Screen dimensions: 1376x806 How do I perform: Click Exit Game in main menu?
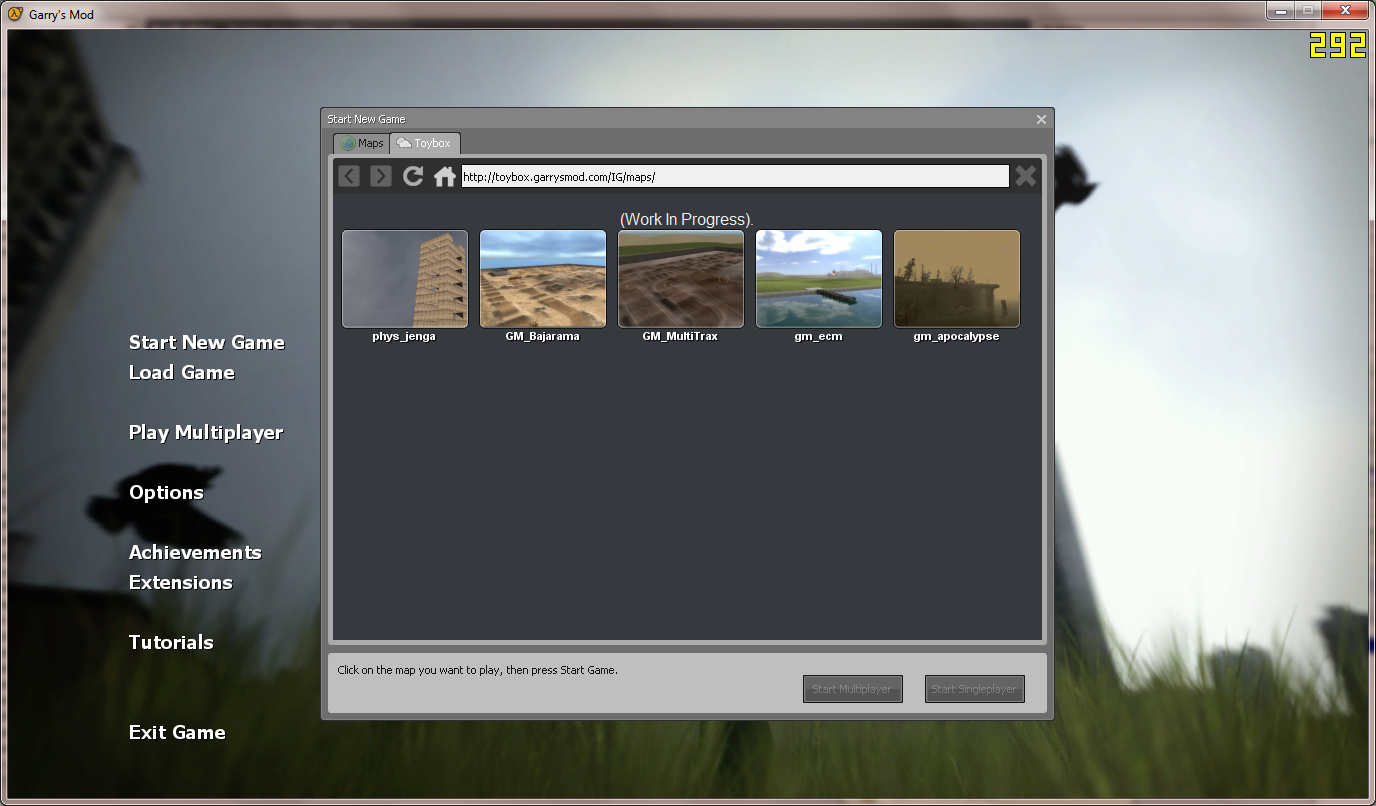(x=177, y=732)
